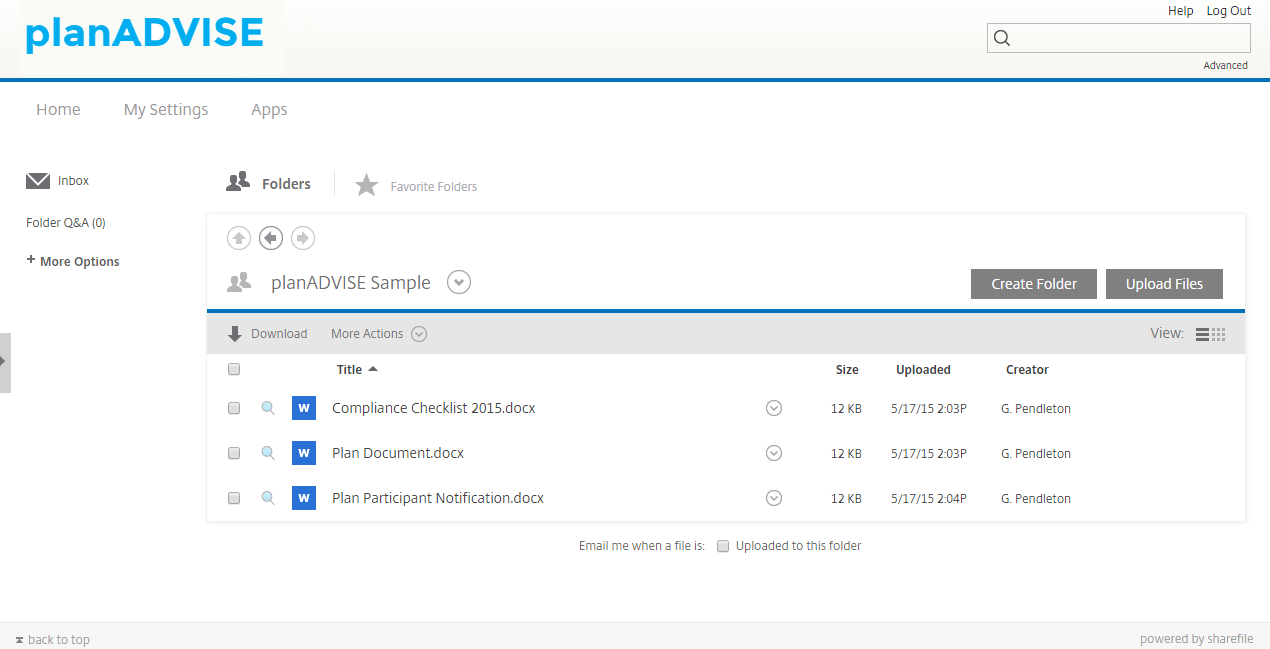Sort by Creator column header
Screen dimensions: 1270x649
click(1027, 370)
